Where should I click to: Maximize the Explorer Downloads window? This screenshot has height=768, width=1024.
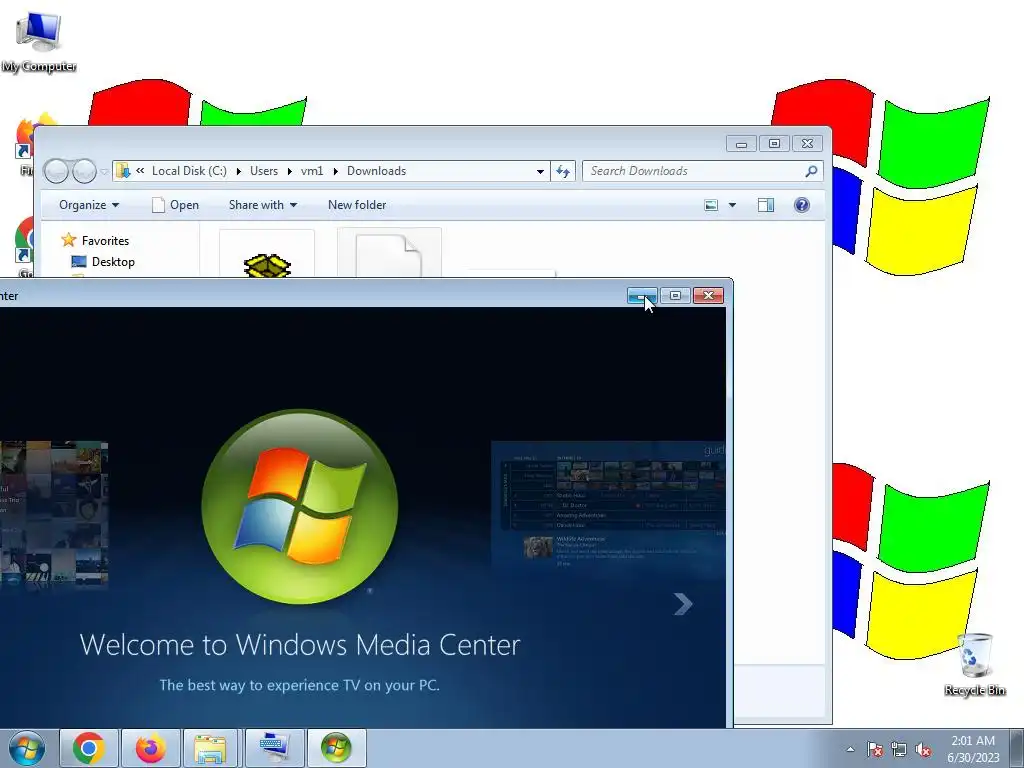774,144
